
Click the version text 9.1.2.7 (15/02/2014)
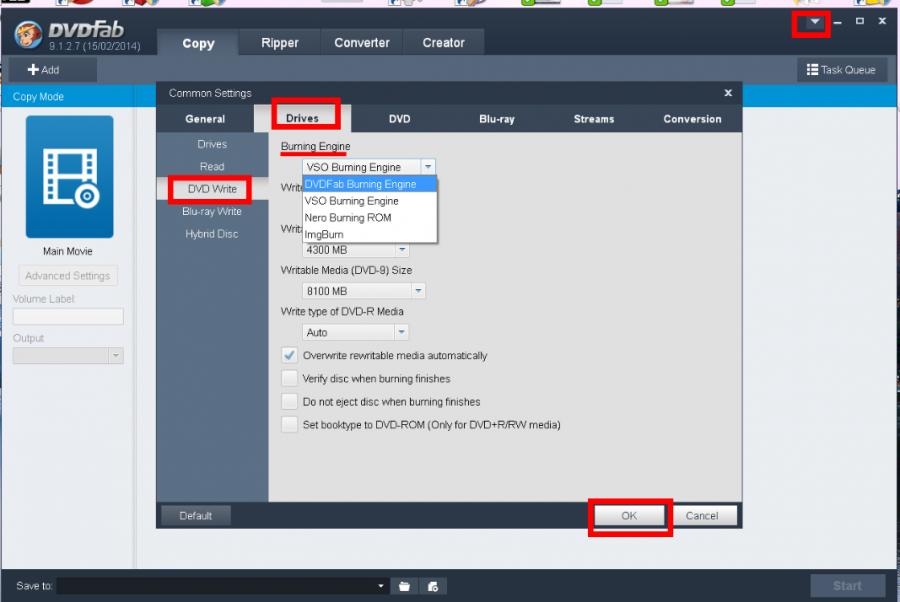(x=95, y=46)
